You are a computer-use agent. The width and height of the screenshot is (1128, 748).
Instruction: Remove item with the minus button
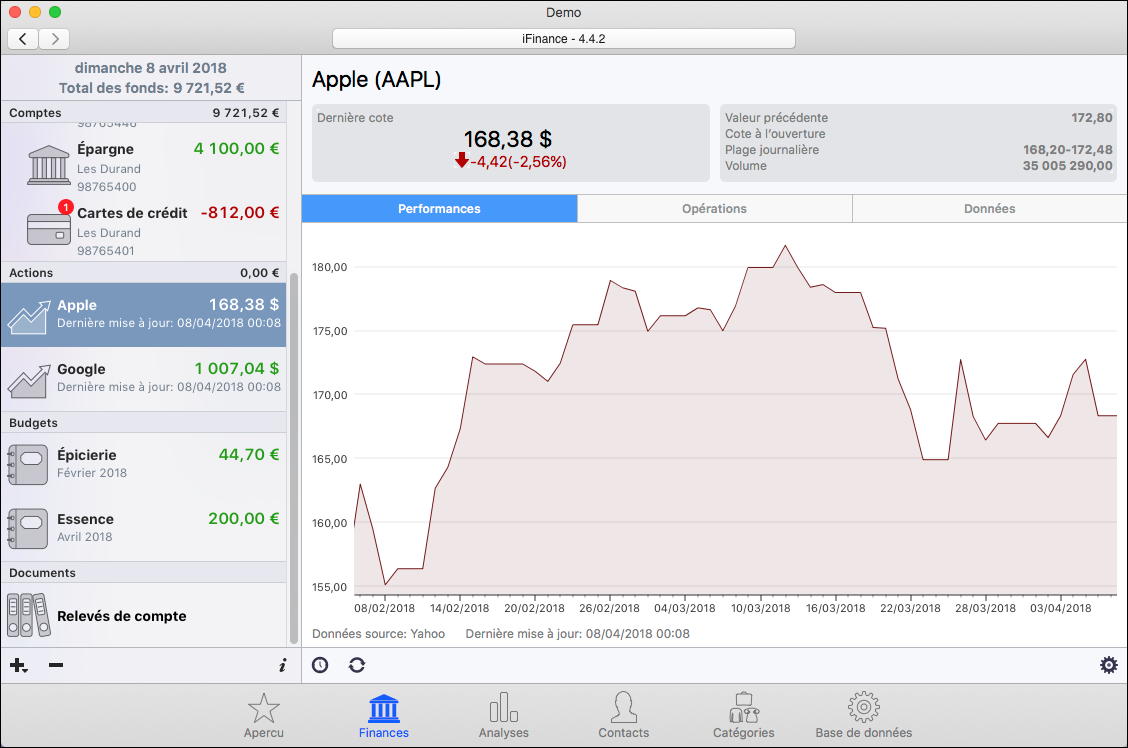coord(56,665)
